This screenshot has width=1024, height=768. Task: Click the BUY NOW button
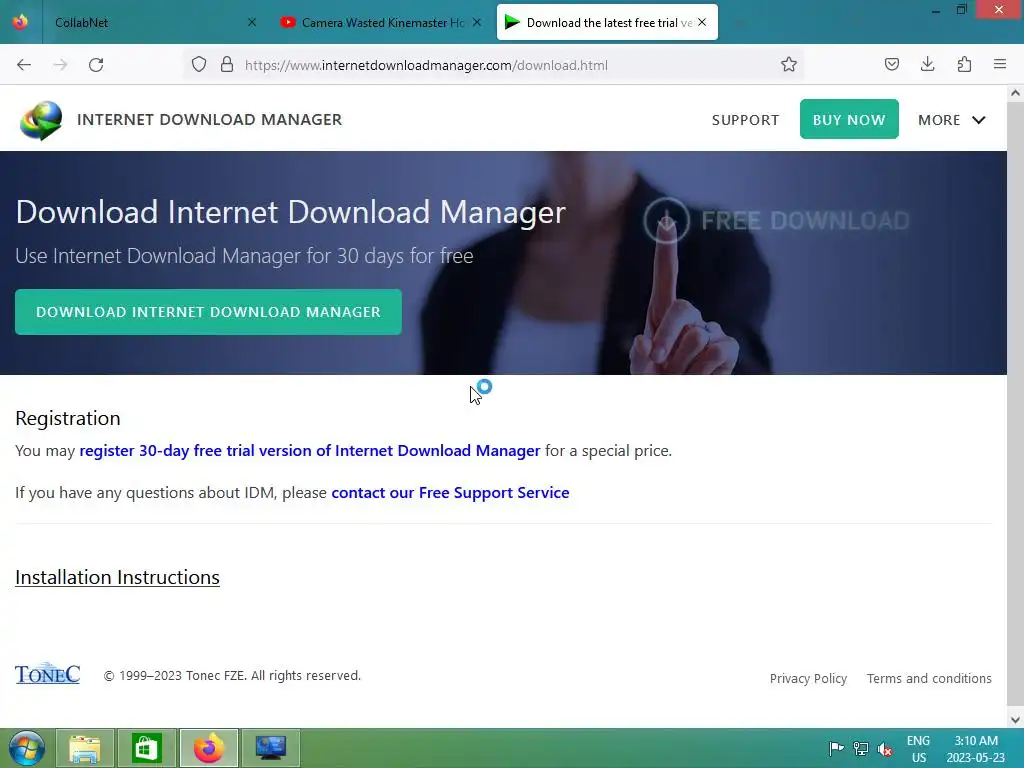click(x=849, y=120)
